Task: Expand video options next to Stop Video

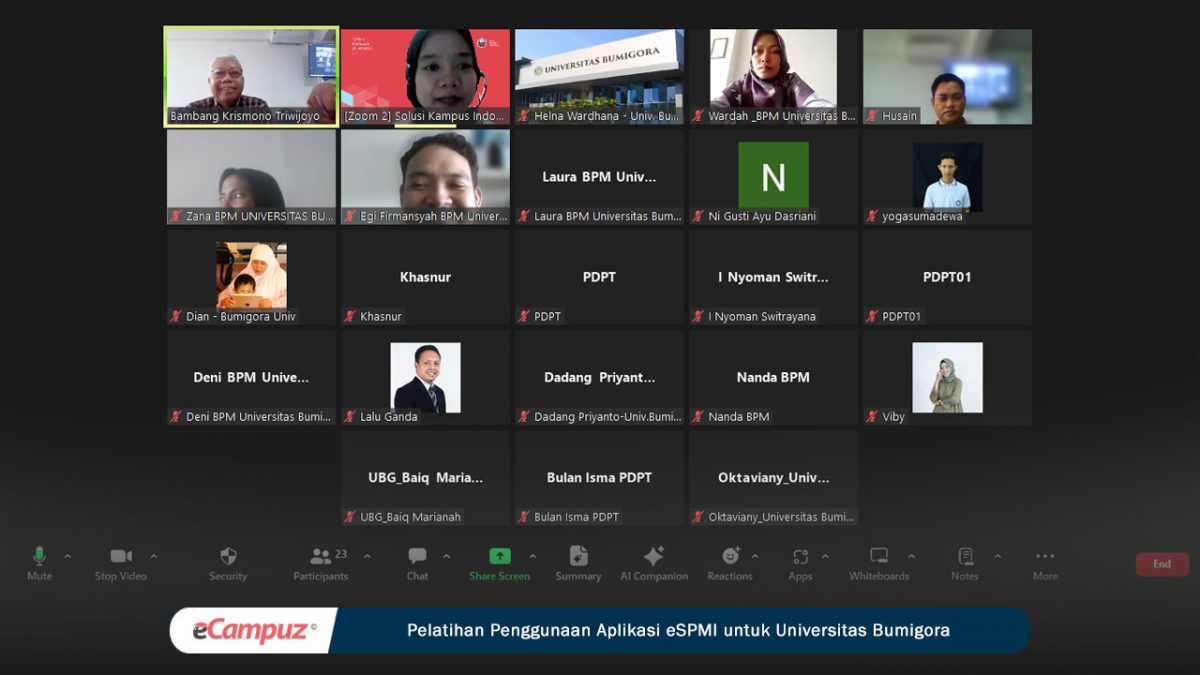Action: (x=154, y=555)
